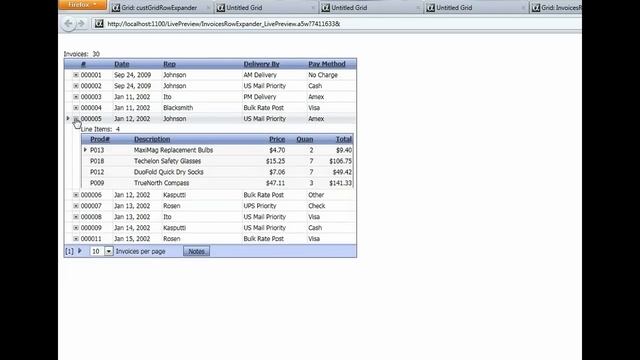
Task: Click the Notes button
Action: [x=196, y=251]
